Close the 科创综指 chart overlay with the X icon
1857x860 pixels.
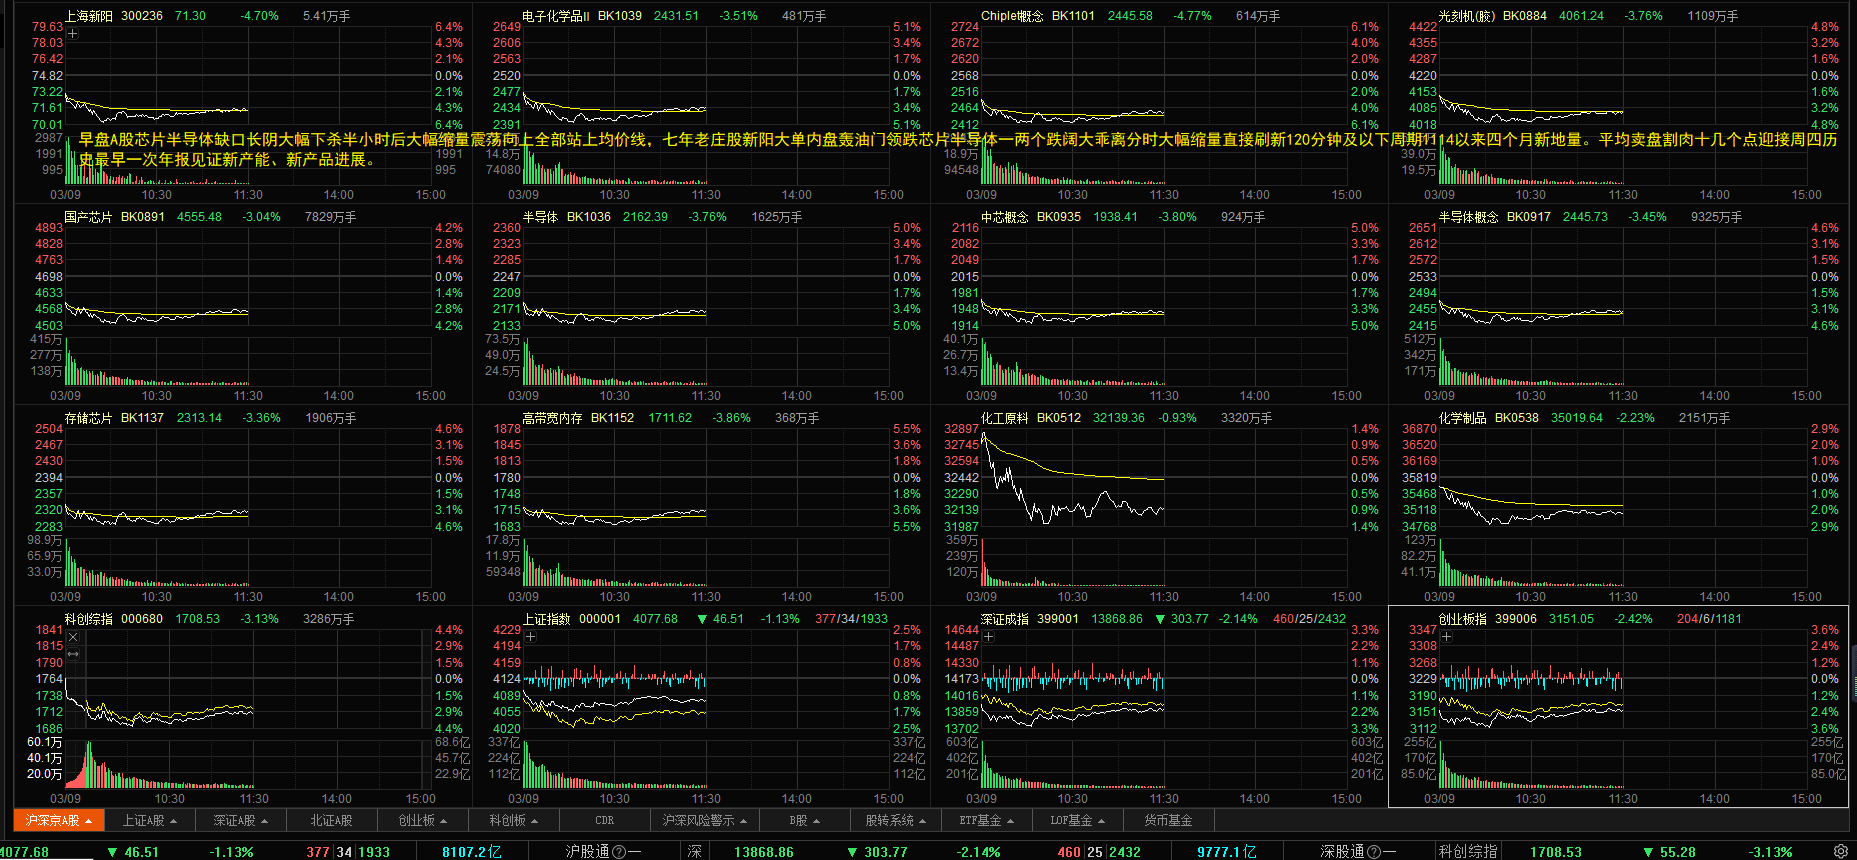73,637
